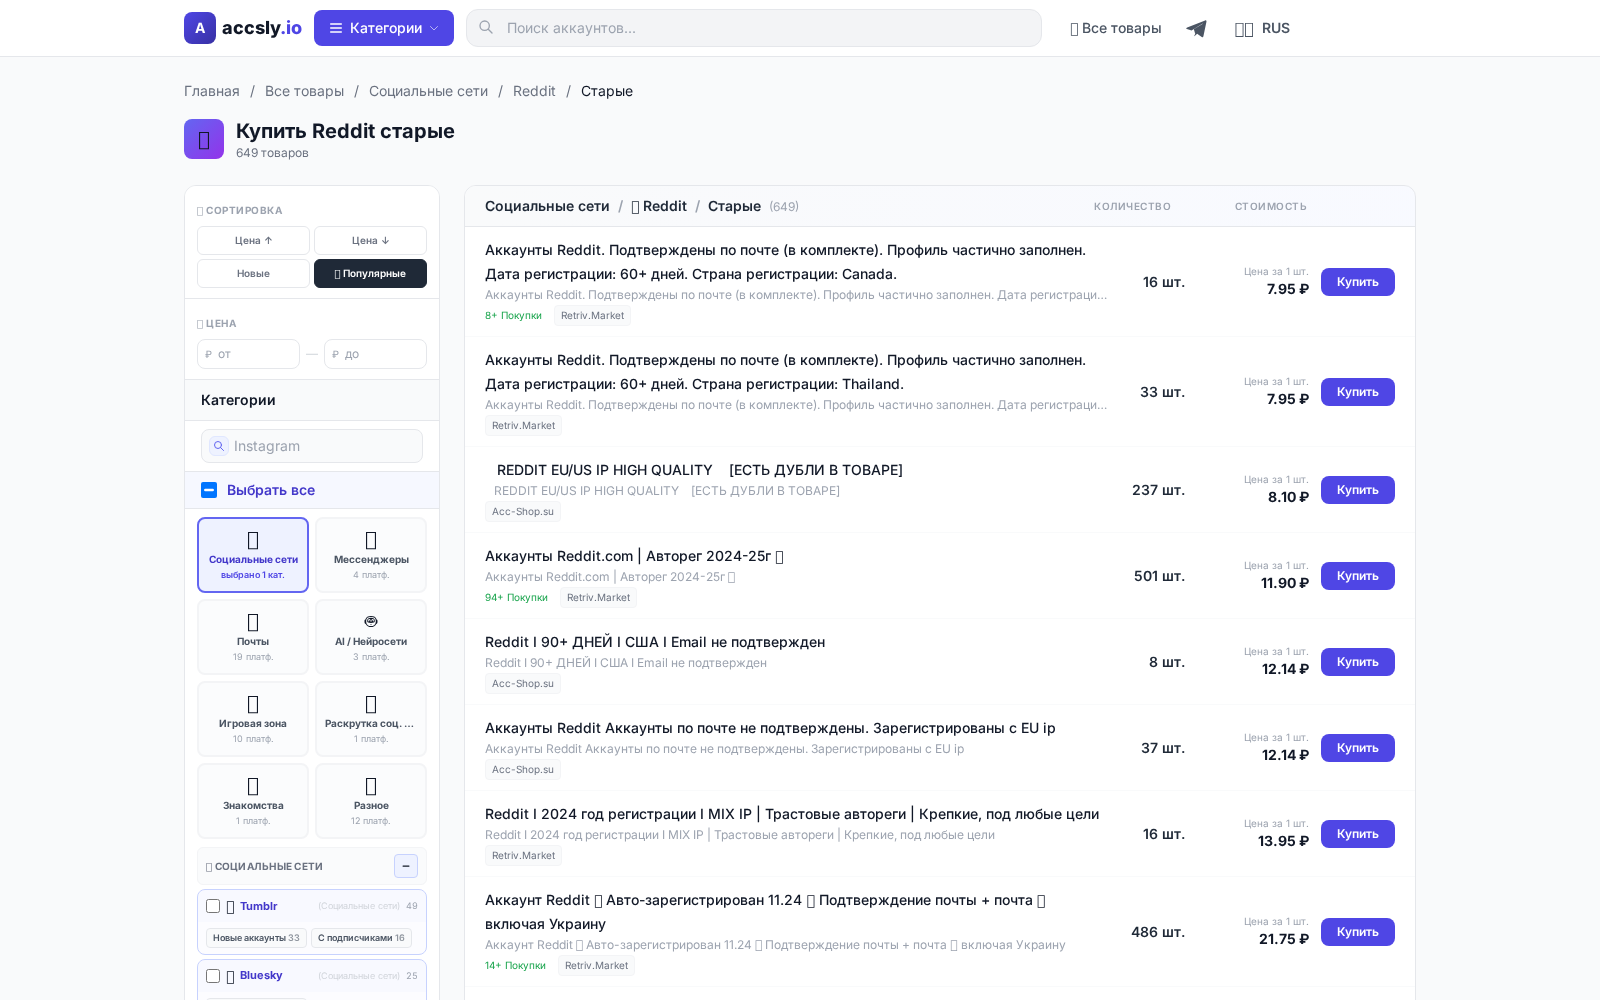This screenshot has height=1000, width=1600.
Task: Open listing REDDIT EU/US IP HIGH QUALITY
Action: pyautogui.click(x=700, y=470)
